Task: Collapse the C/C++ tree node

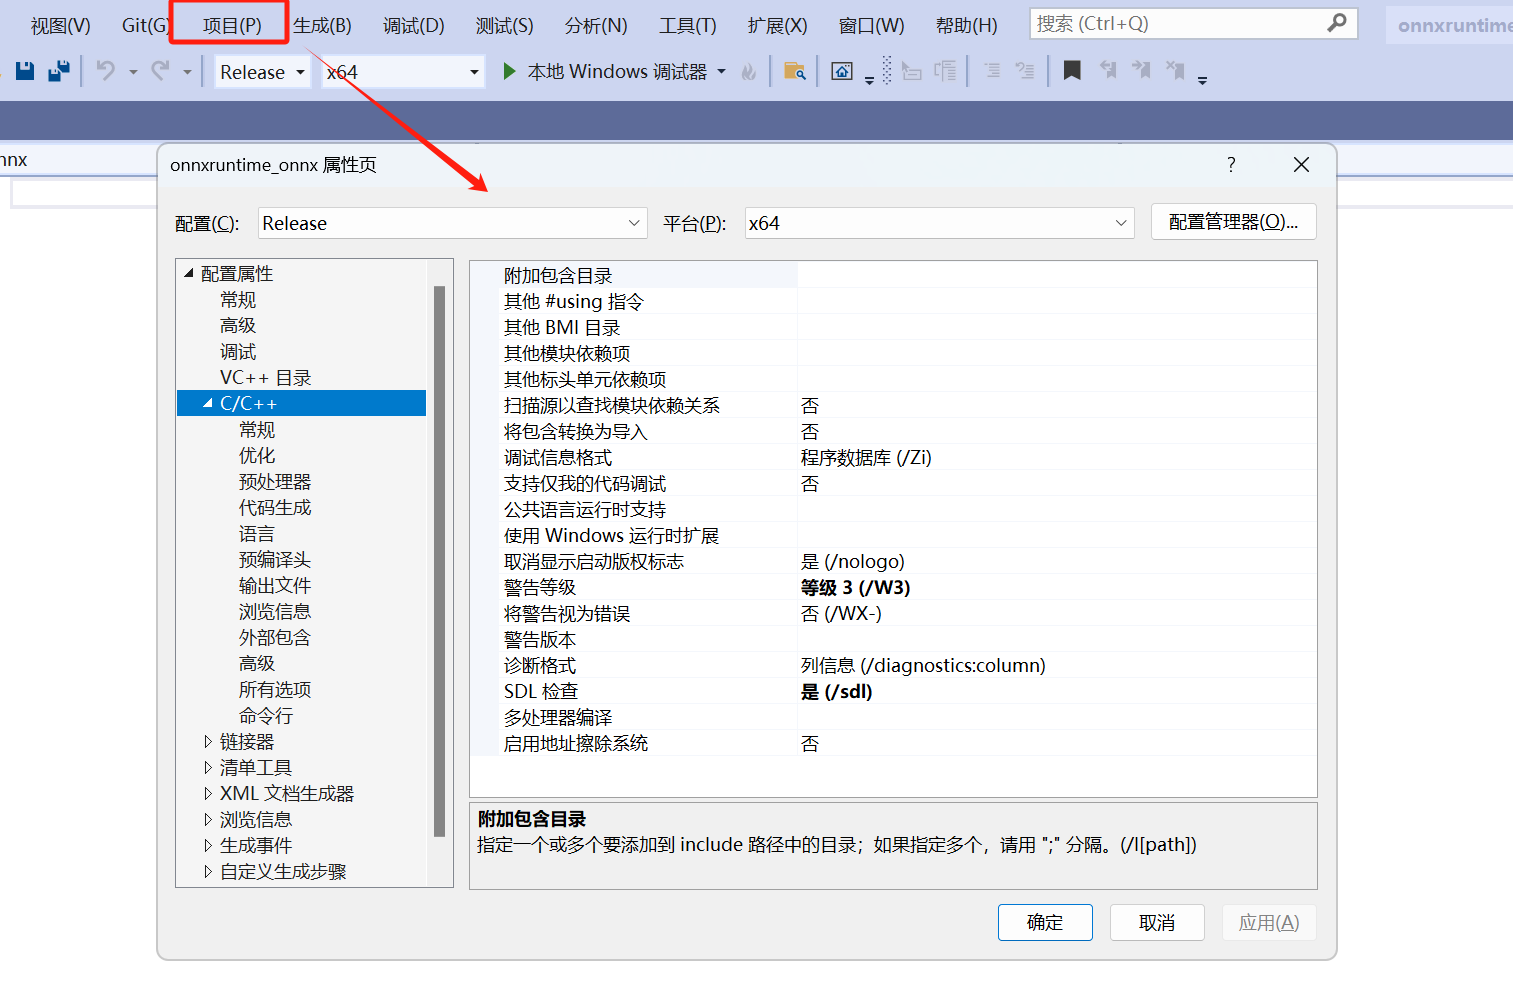Action: pos(208,403)
